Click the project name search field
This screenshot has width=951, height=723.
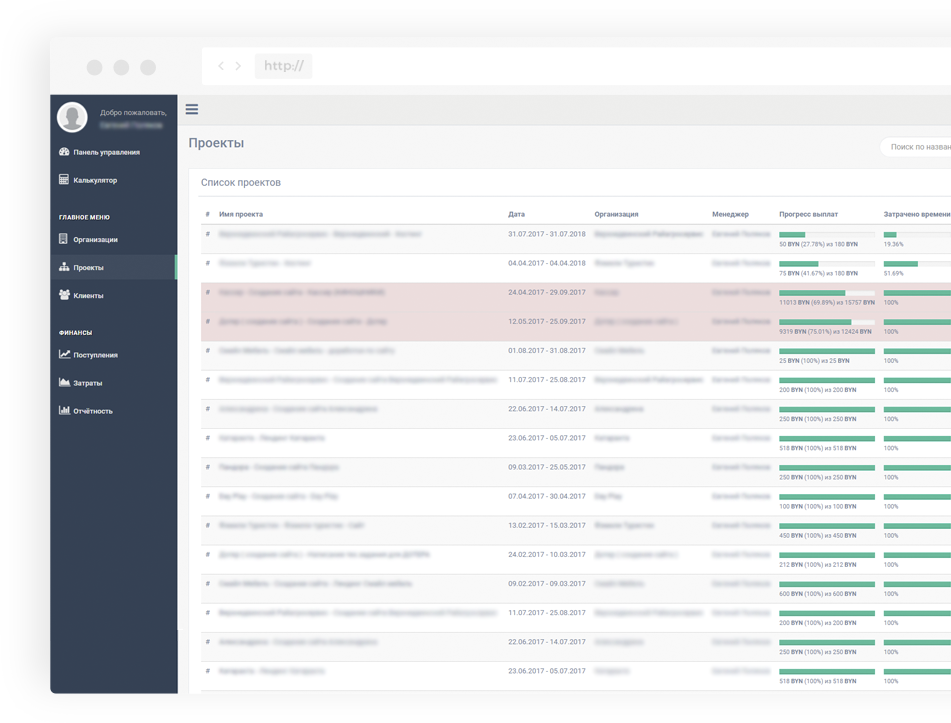pyautogui.click(x=916, y=147)
